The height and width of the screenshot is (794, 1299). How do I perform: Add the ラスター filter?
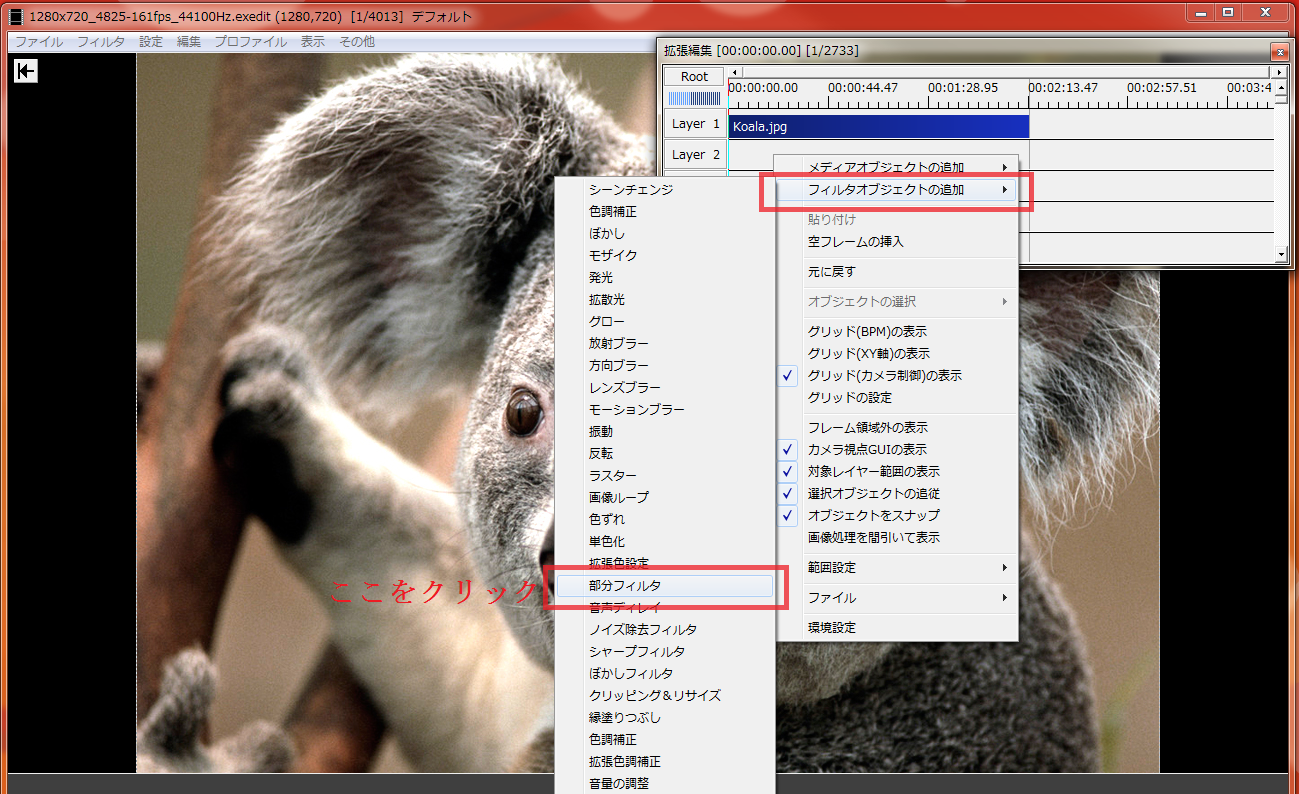(x=665, y=475)
